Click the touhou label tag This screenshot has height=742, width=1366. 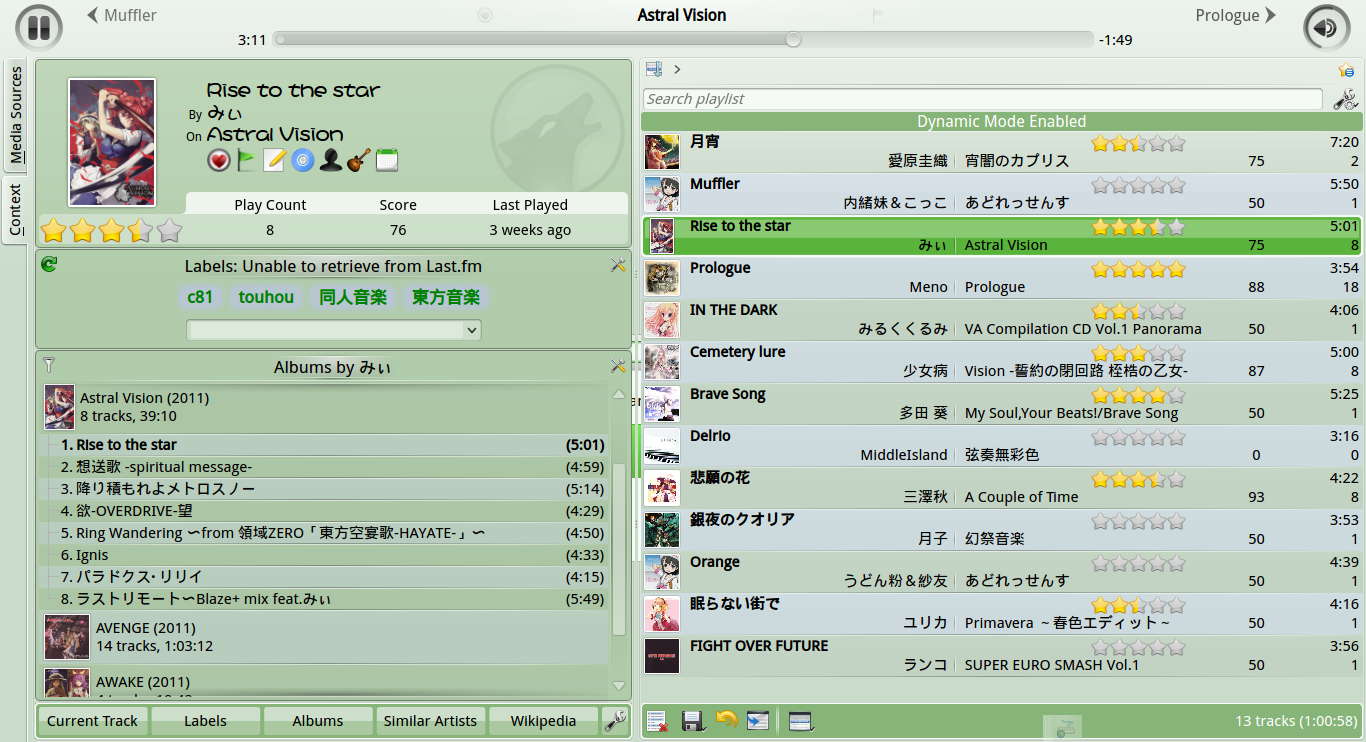point(266,297)
